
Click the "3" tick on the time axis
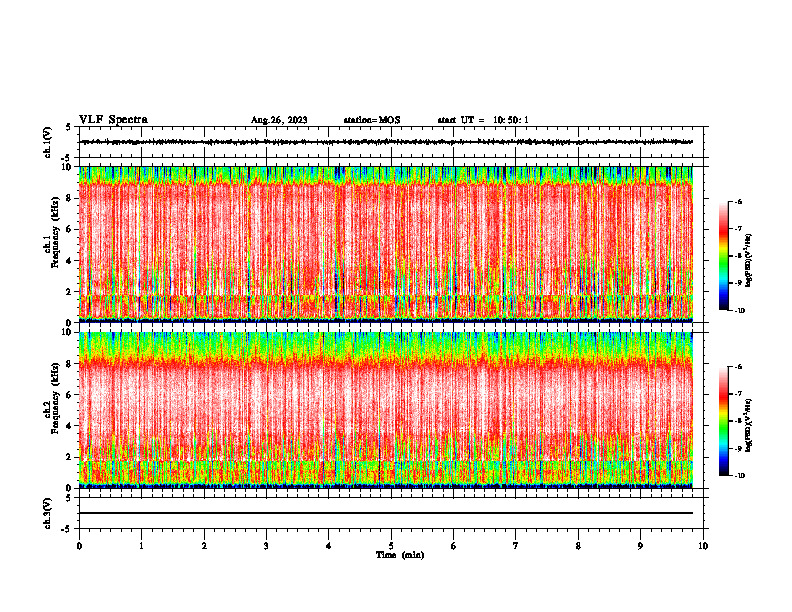(266, 546)
